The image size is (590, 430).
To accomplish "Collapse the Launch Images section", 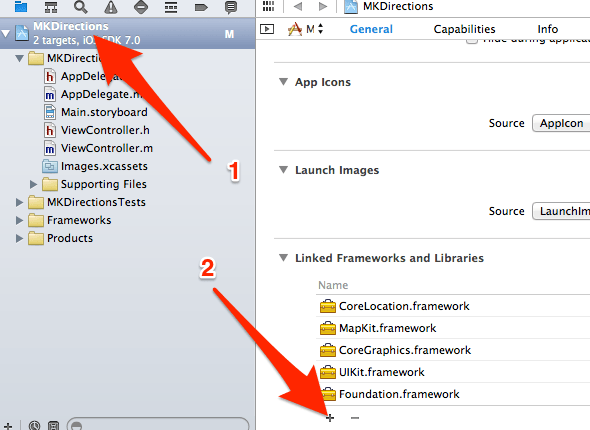I will click(283, 170).
